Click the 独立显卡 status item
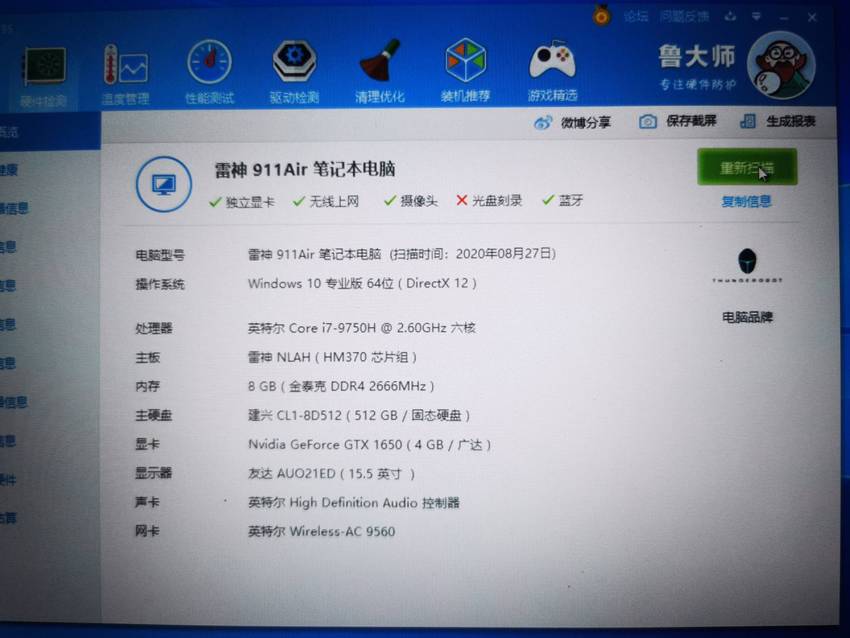Image resolution: width=850 pixels, height=638 pixels. click(242, 202)
